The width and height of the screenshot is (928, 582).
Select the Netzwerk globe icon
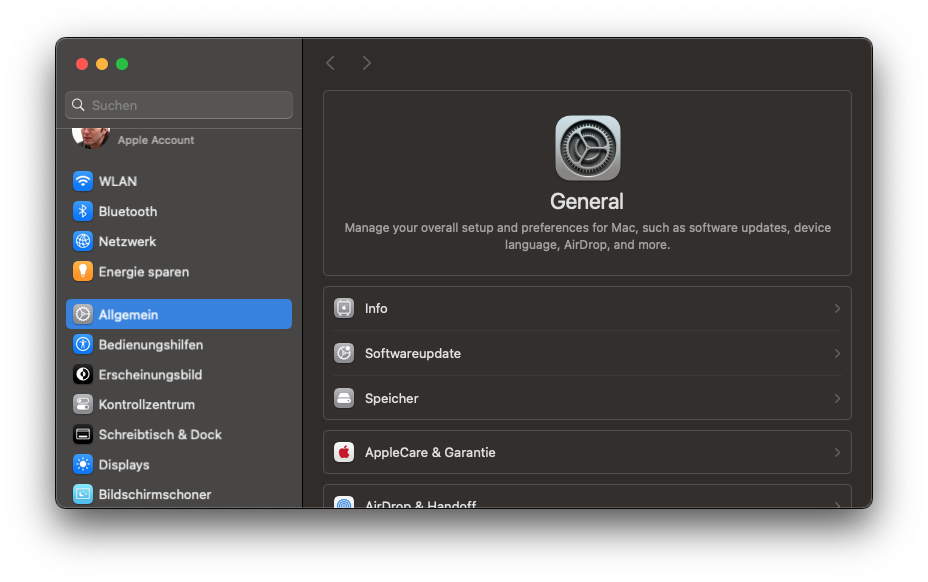pyautogui.click(x=83, y=241)
